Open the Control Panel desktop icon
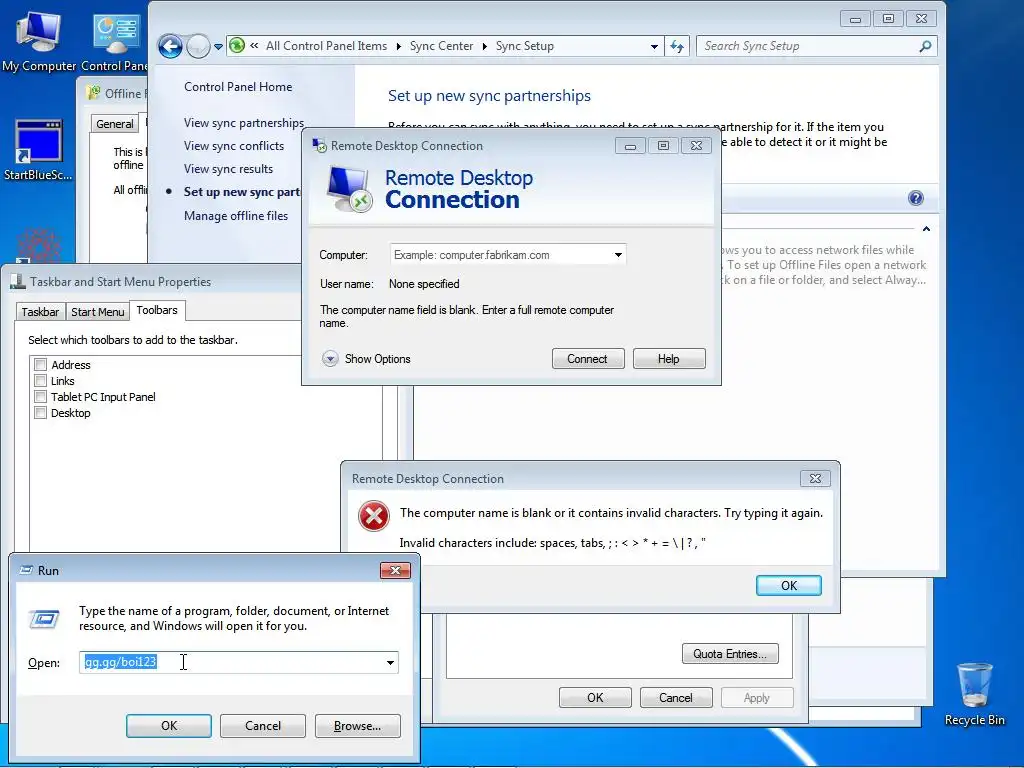The width and height of the screenshot is (1024, 768). [116, 40]
